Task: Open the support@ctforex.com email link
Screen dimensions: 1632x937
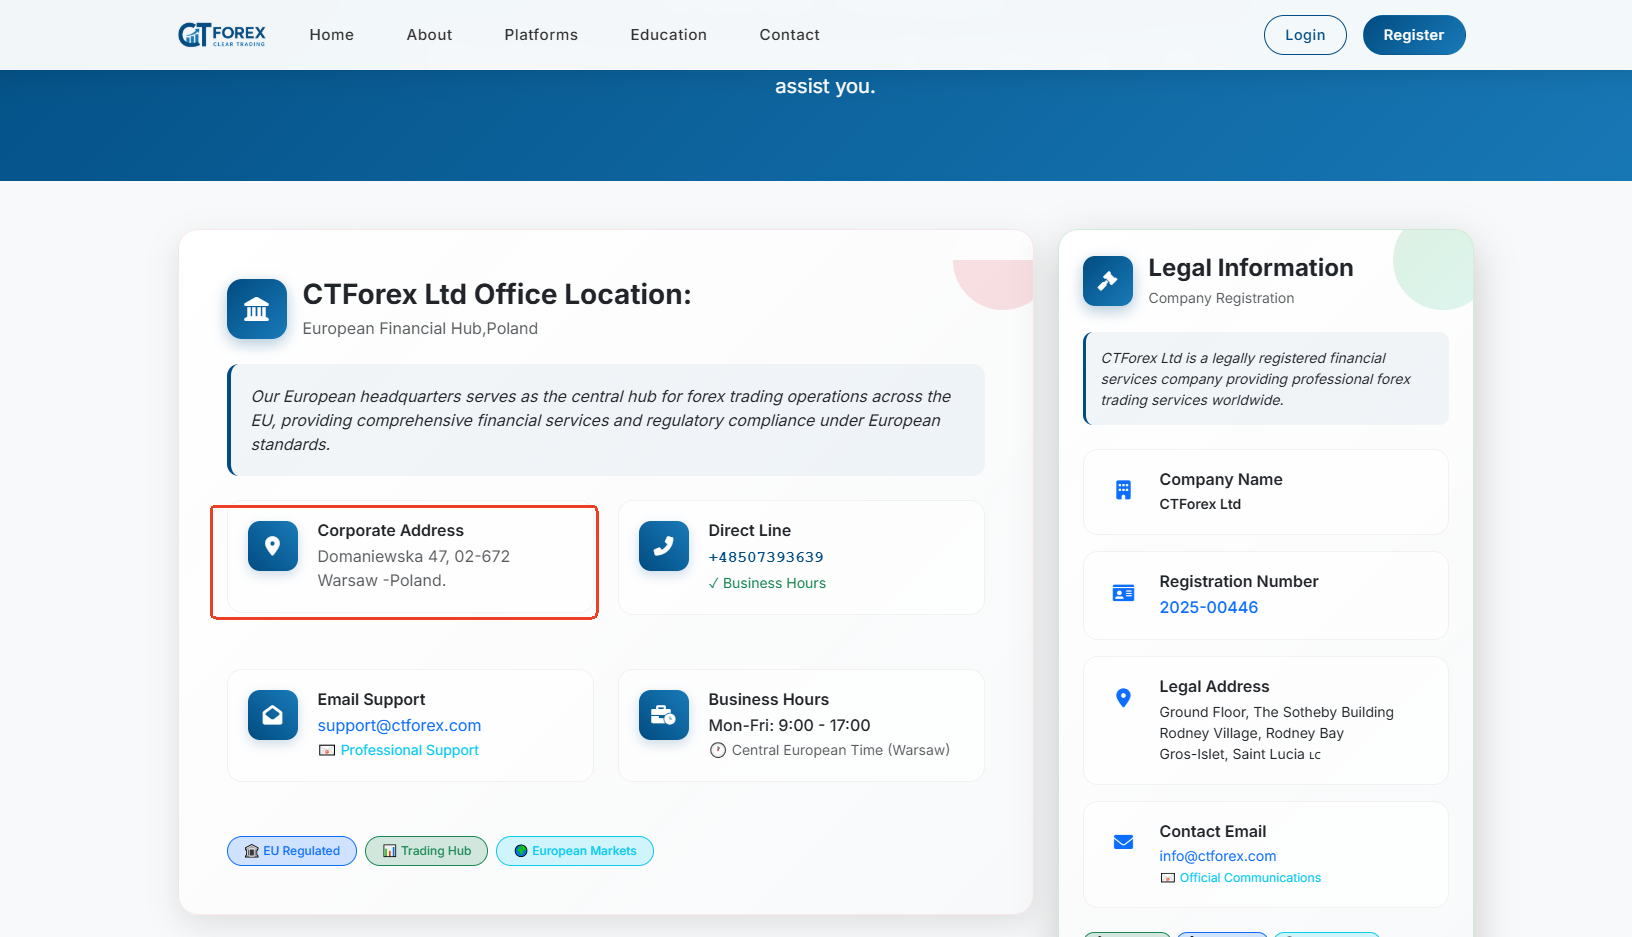Action: click(x=399, y=726)
